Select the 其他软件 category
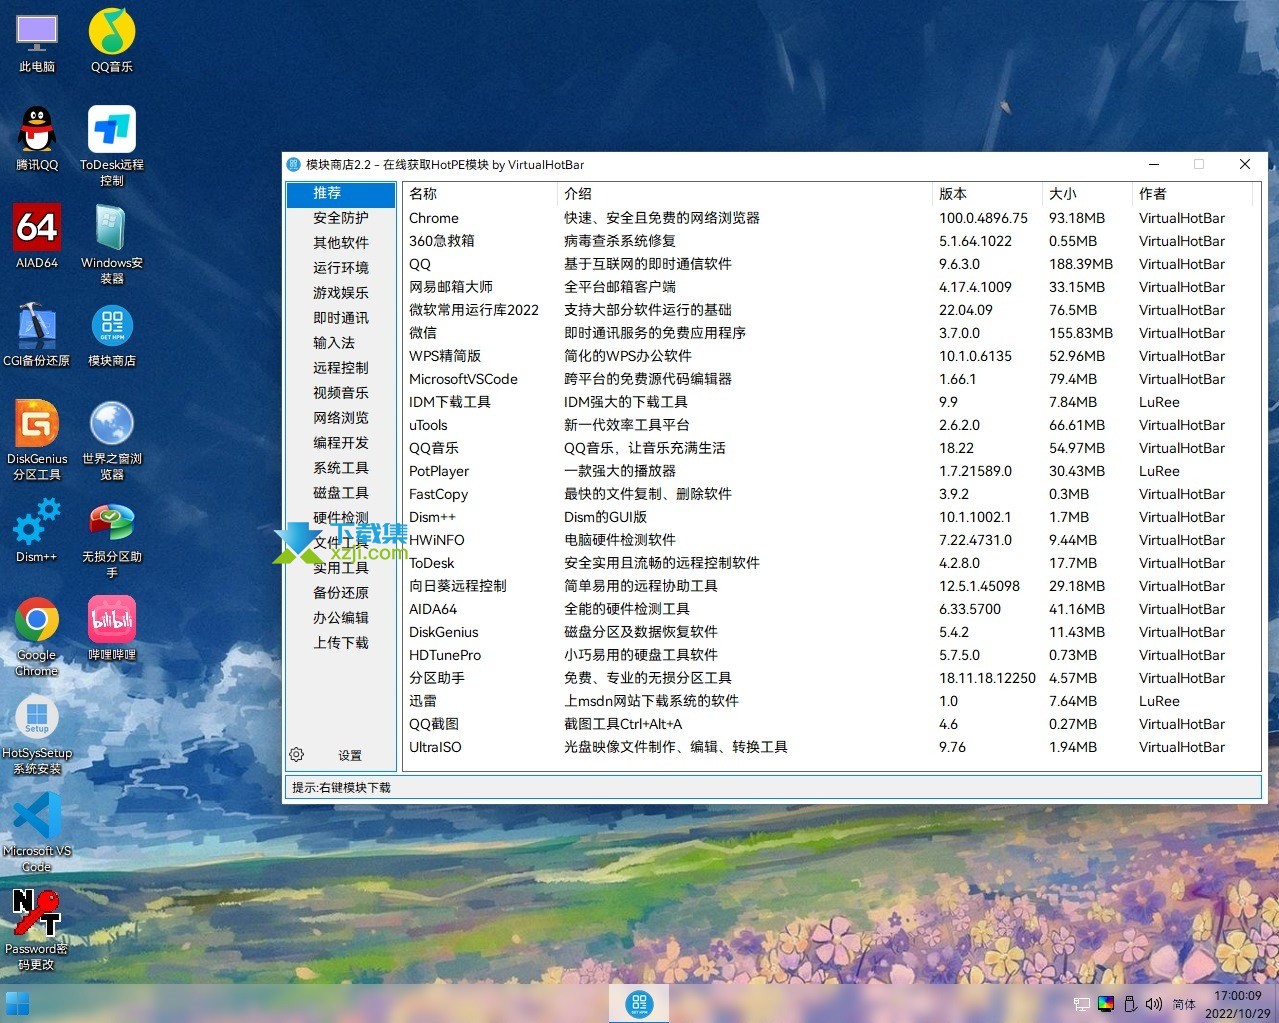This screenshot has height=1023, width=1279. [341, 243]
